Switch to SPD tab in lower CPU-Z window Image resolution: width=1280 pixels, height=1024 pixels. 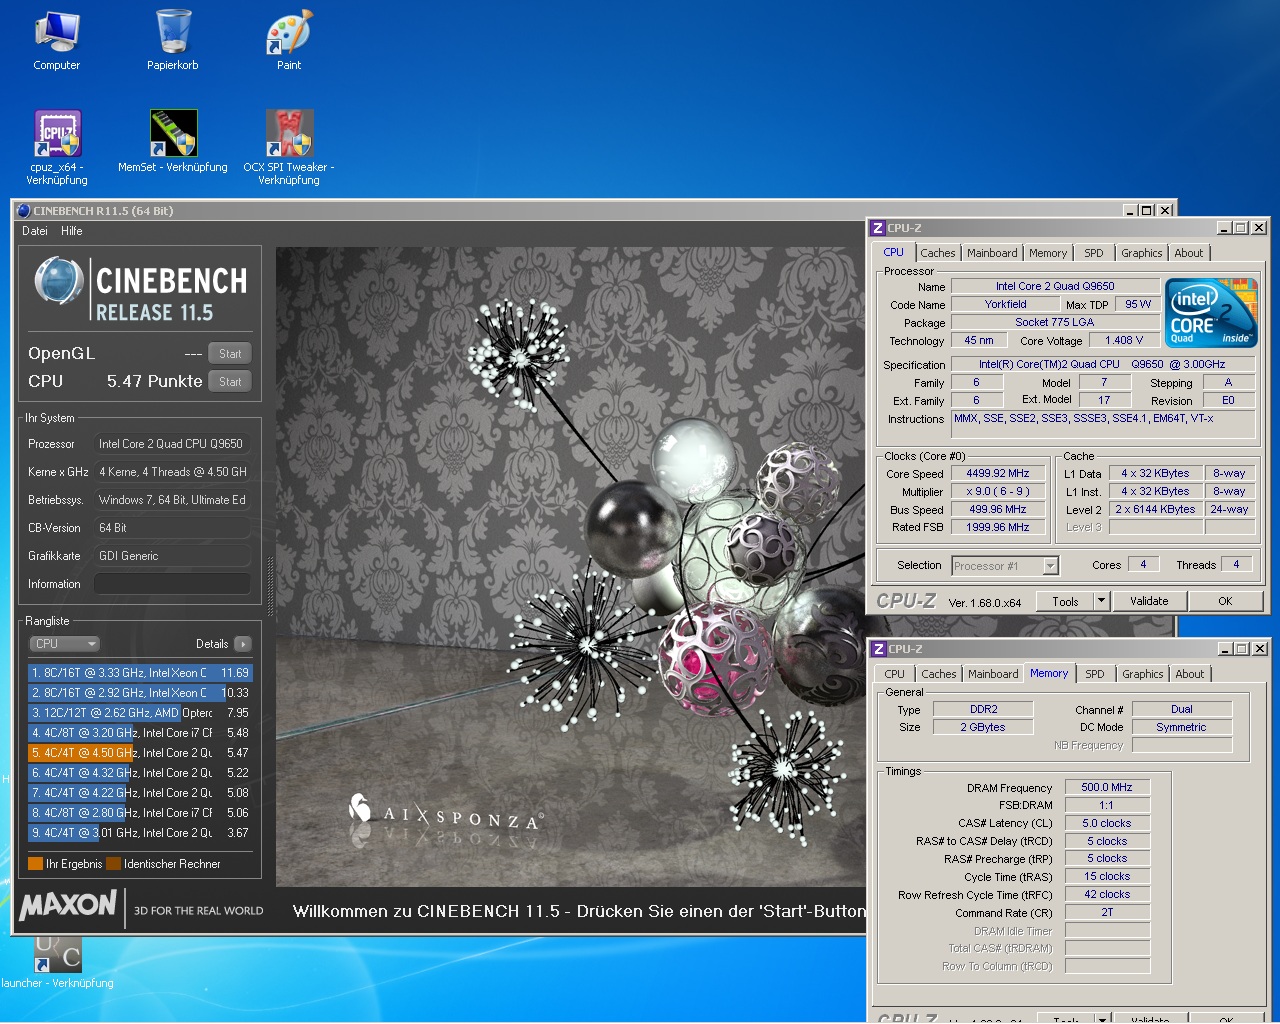(x=1095, y=675)
